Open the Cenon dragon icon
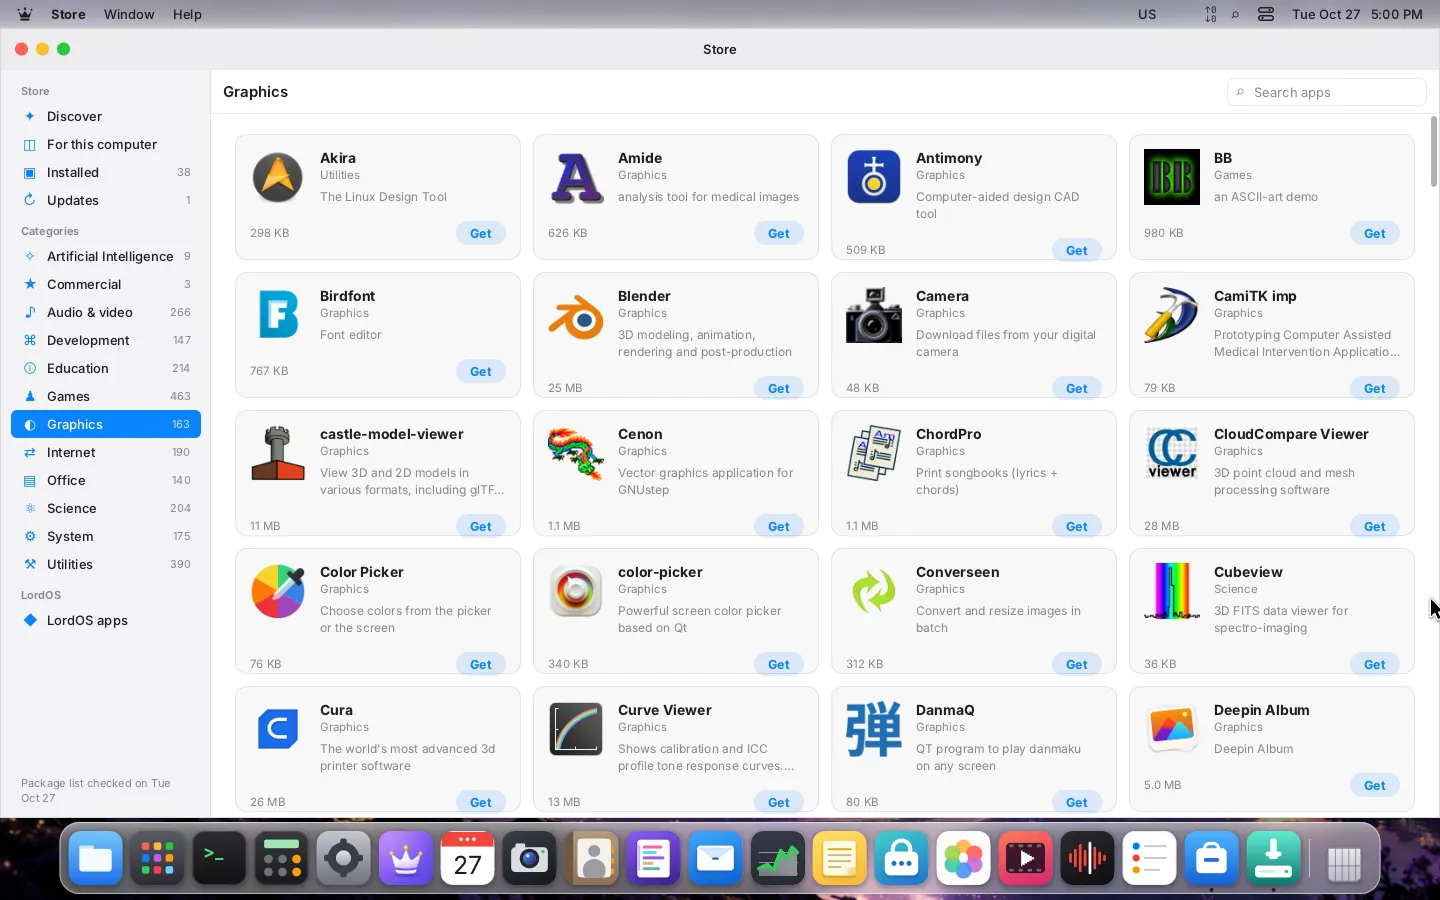1440x900 pixels. pos(576,454)
